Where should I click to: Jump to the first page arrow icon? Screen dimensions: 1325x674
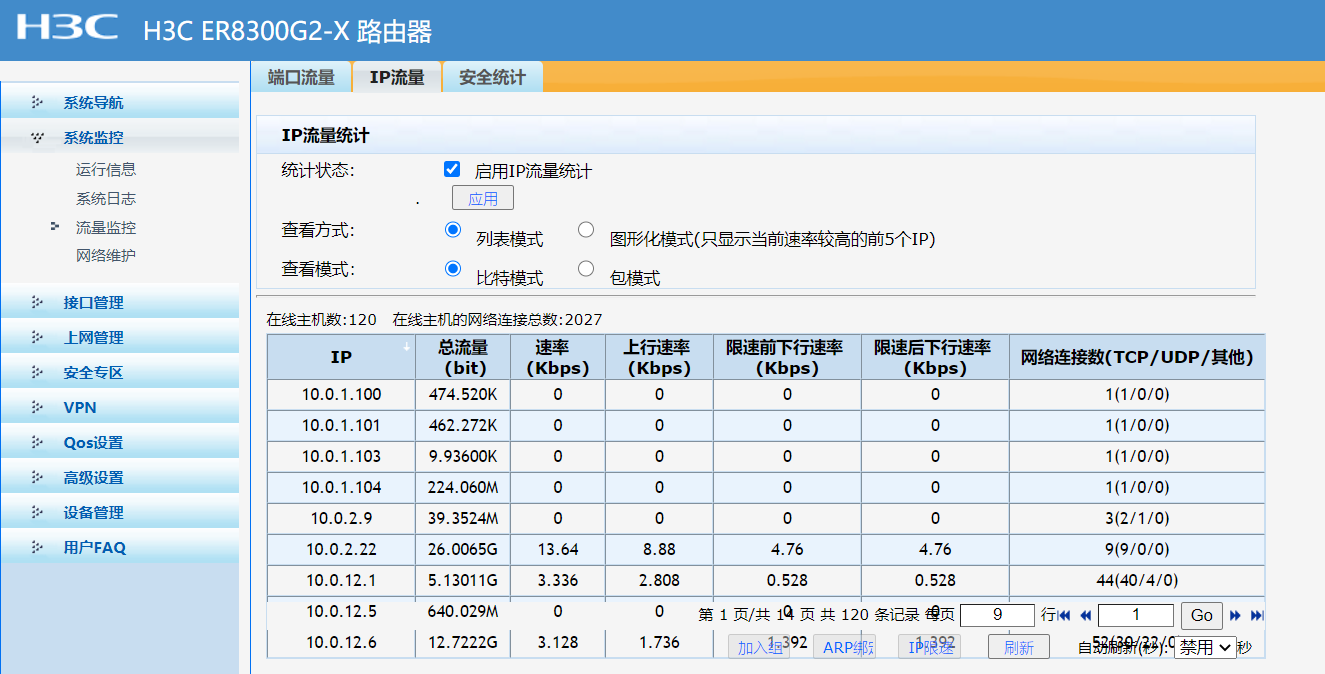pos(1064,616)
